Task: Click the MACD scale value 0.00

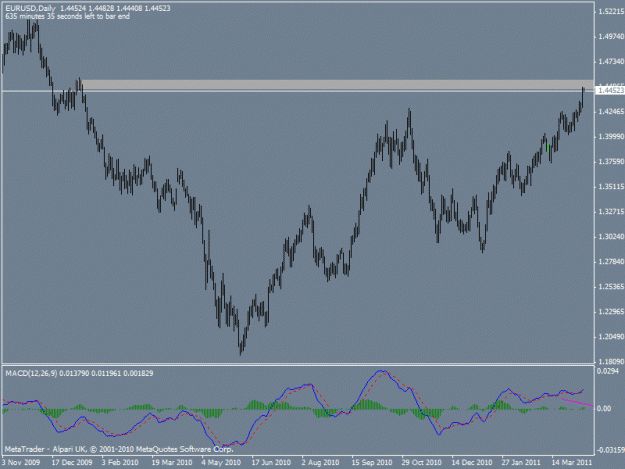Action: pyautogui.click(x=604, y=409)
